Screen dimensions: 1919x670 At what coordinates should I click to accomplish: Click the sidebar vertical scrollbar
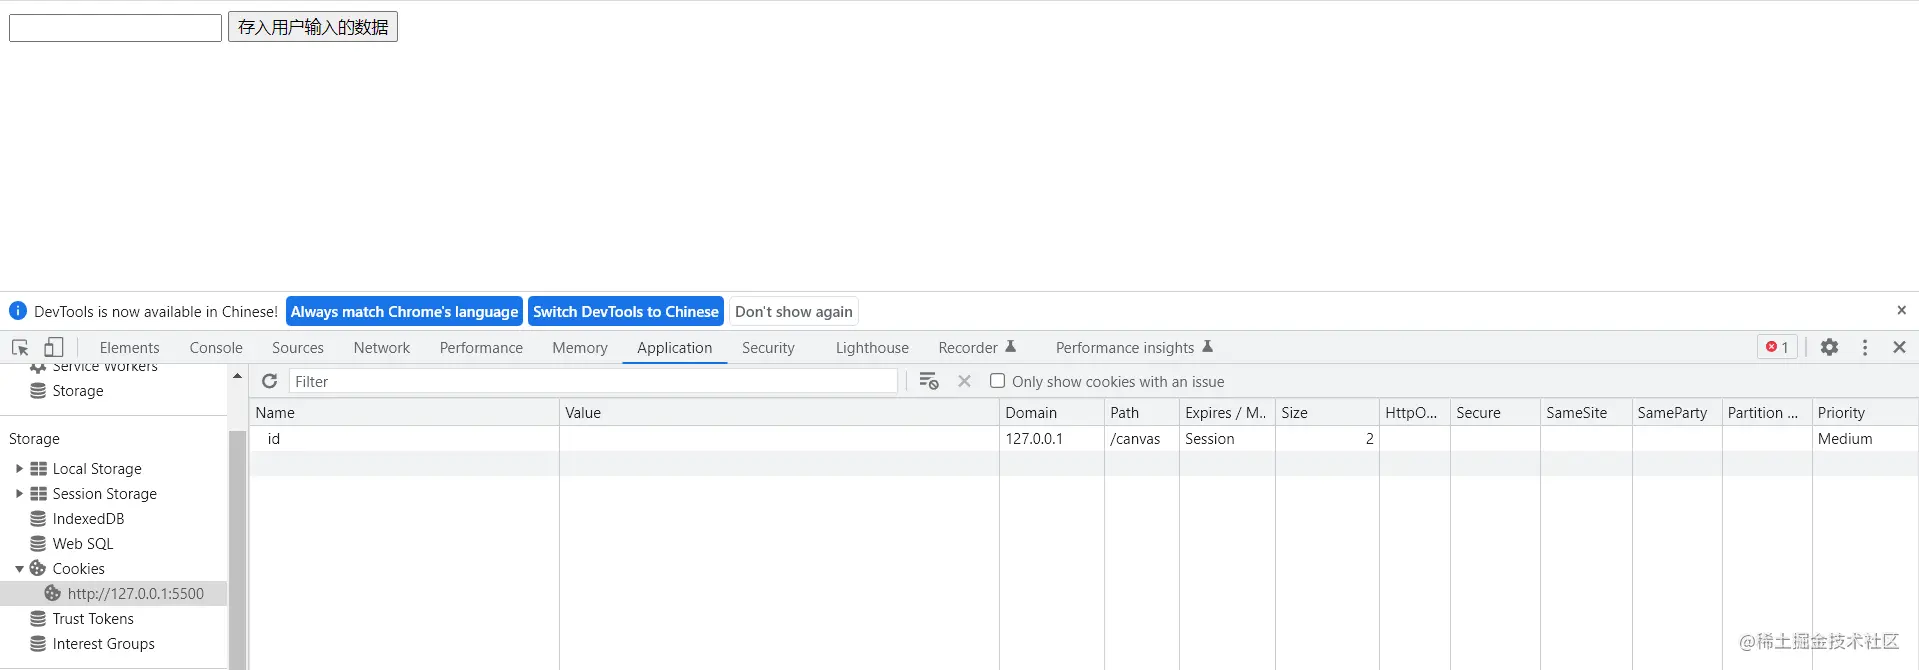click(237, 540)
